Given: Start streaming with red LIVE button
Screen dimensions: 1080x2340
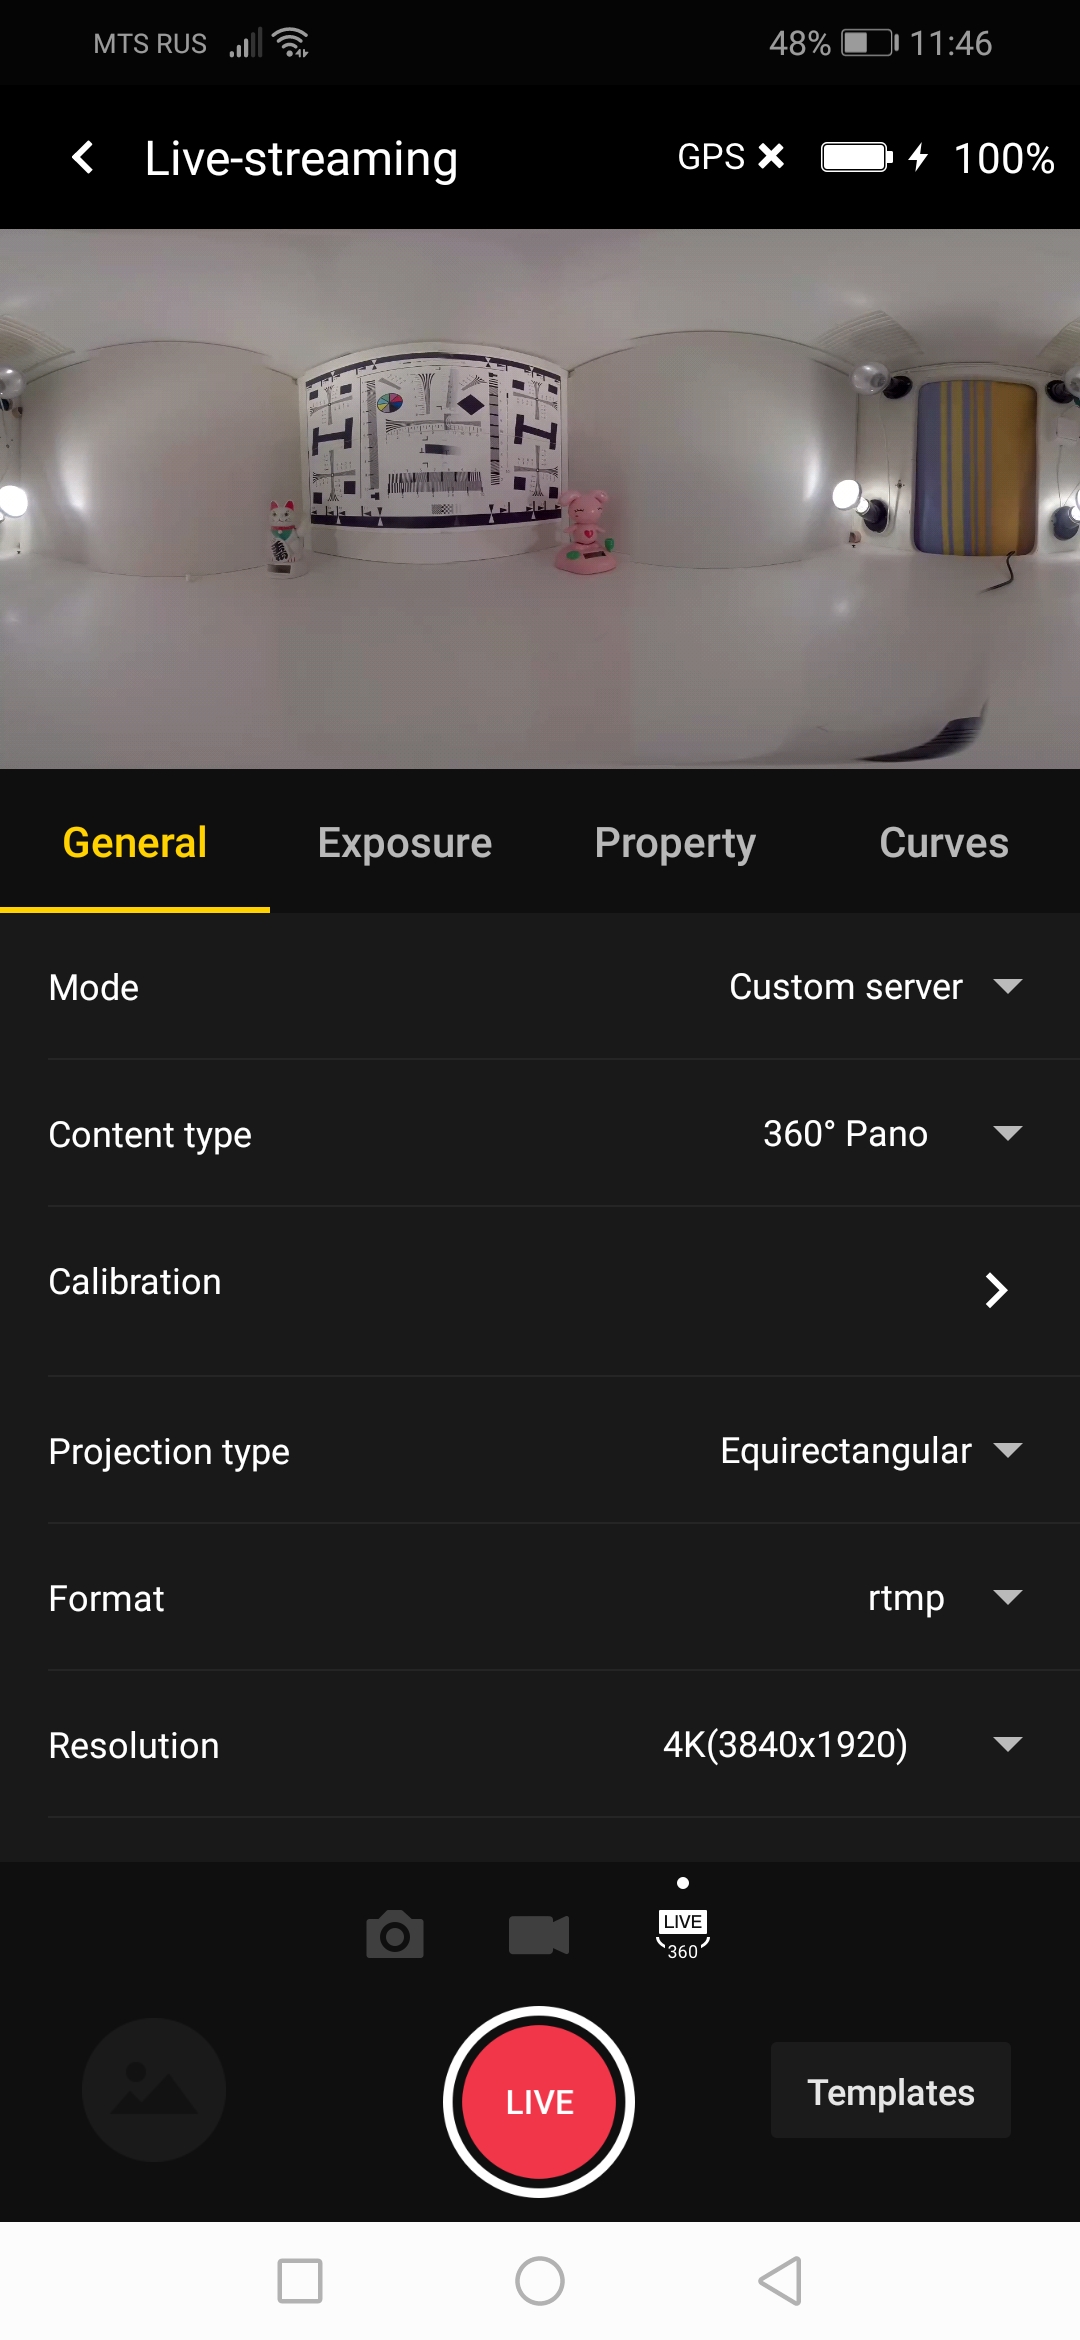Looking at the screenshot, I should click(539, 2101).
